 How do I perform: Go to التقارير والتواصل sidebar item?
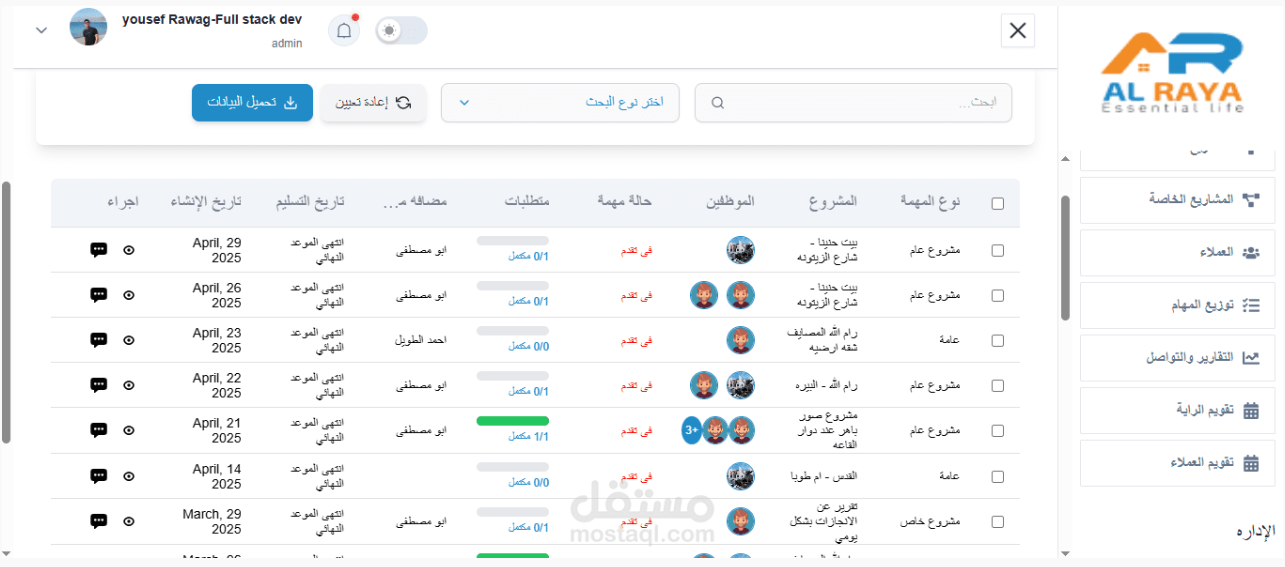pos(1177,358)
